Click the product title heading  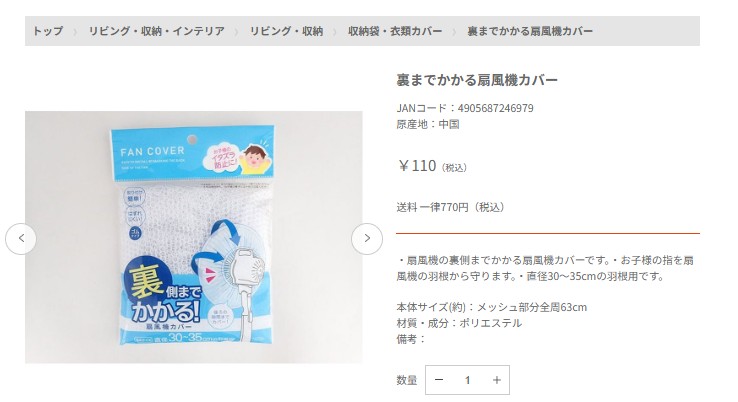[x=477, y=80]
